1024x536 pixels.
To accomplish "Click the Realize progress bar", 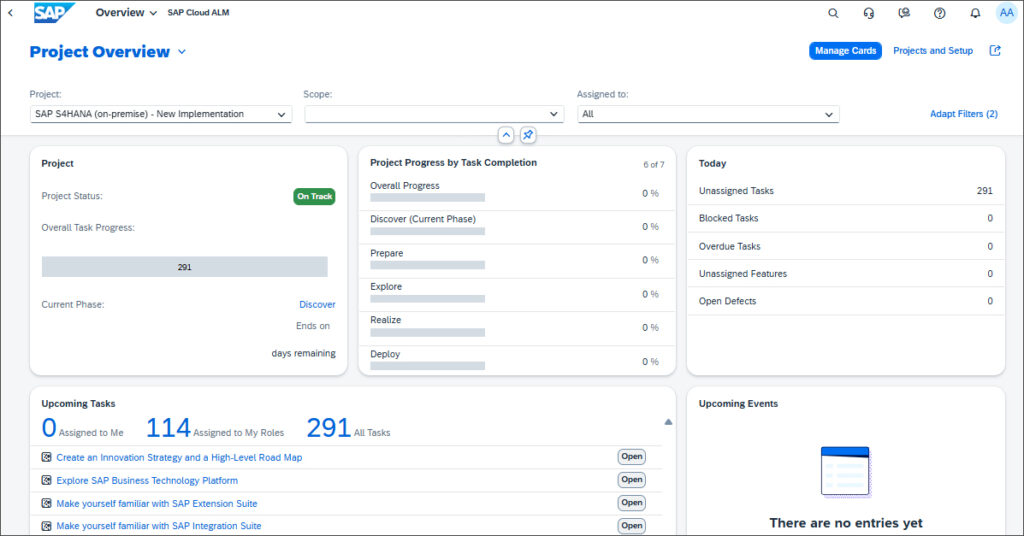I will (x=428, y=332).
